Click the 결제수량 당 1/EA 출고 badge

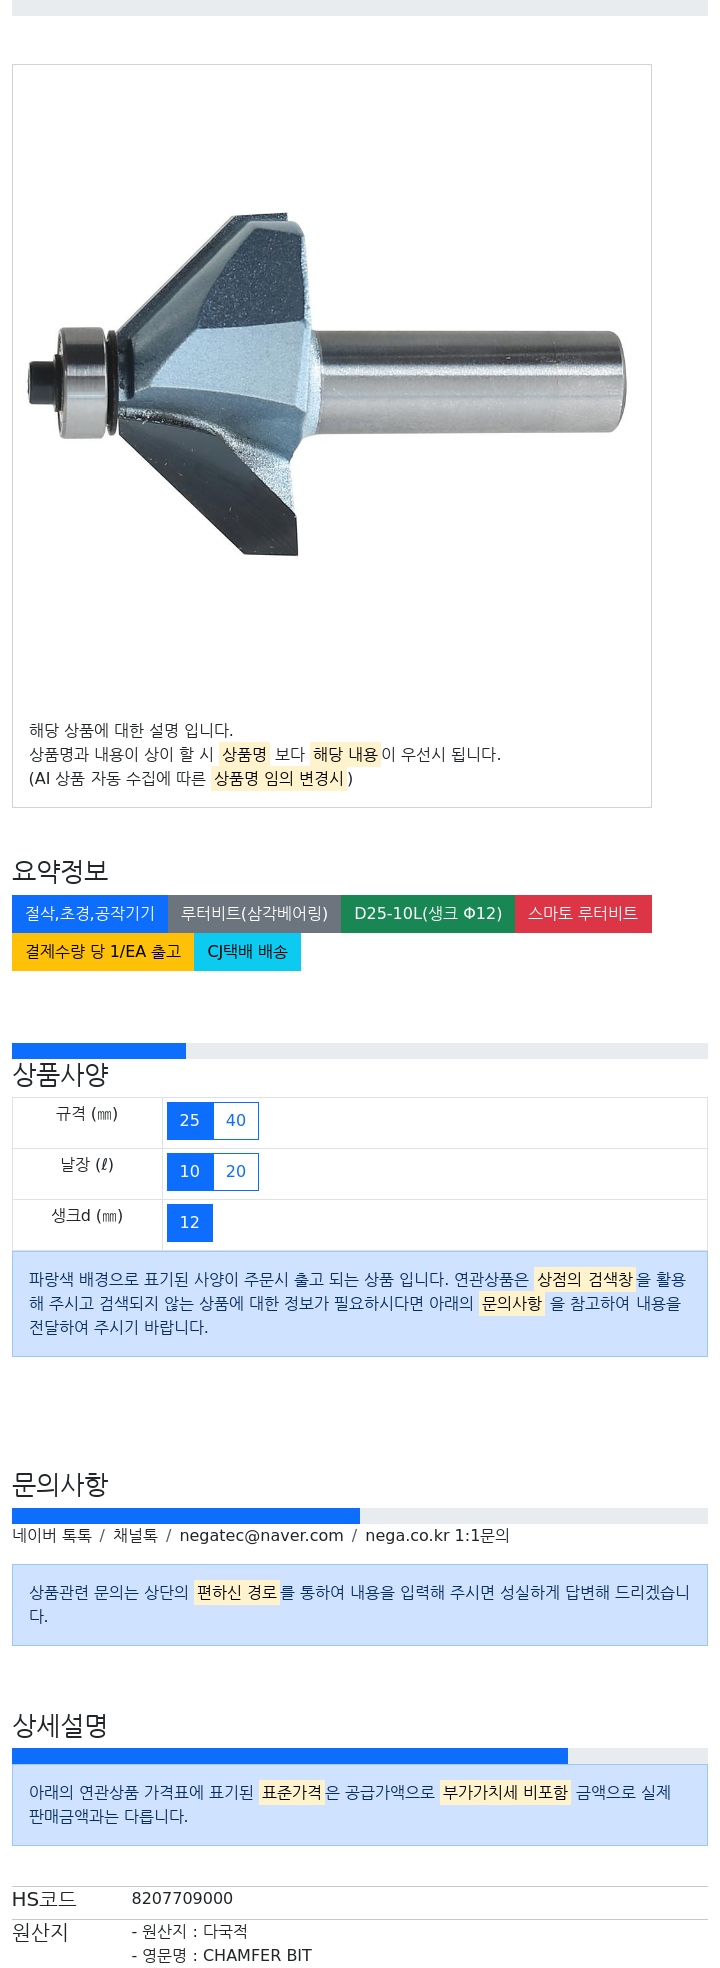[103, 952]
